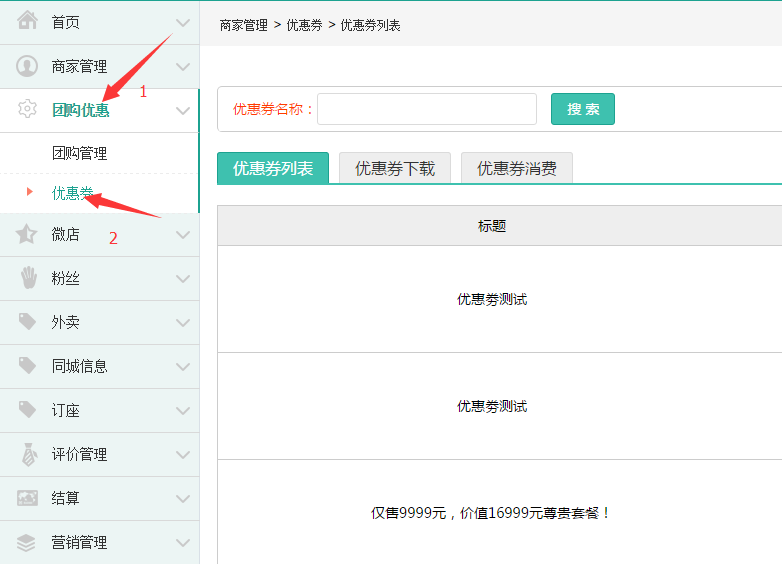Viewport: 782px width, 564px height.
Task: Click the tie icon beside 评价管理
Action: (29, 454)
